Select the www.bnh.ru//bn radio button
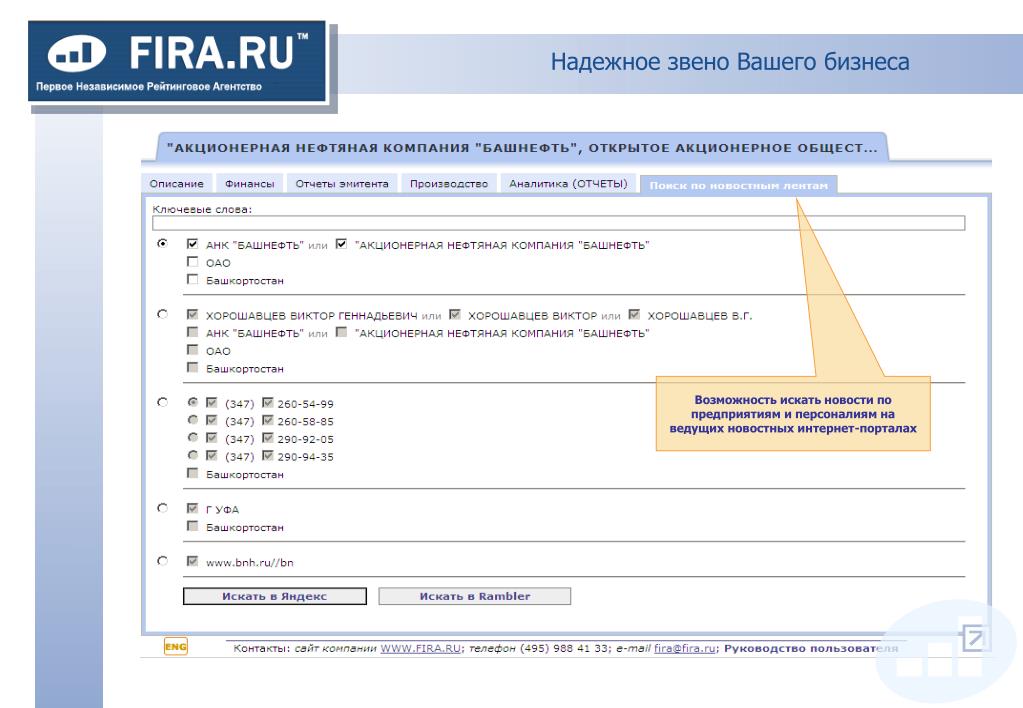The width and height of the screenshot is (1023, 708). coord(162,561)
